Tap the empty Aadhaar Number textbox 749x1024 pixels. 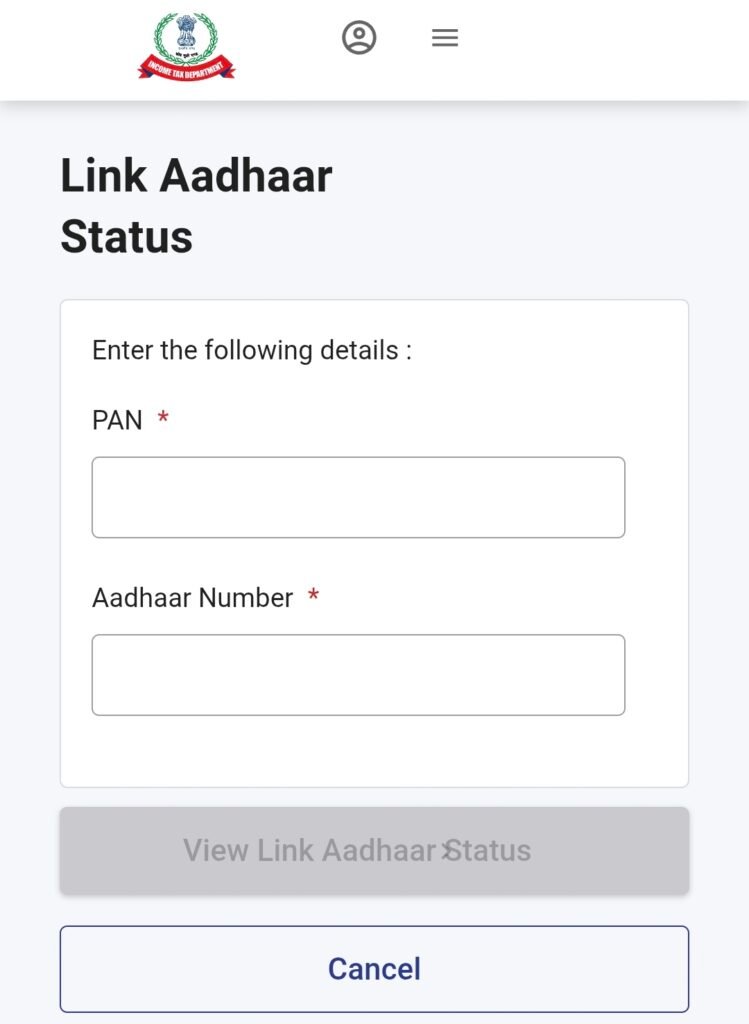[358, 674]
